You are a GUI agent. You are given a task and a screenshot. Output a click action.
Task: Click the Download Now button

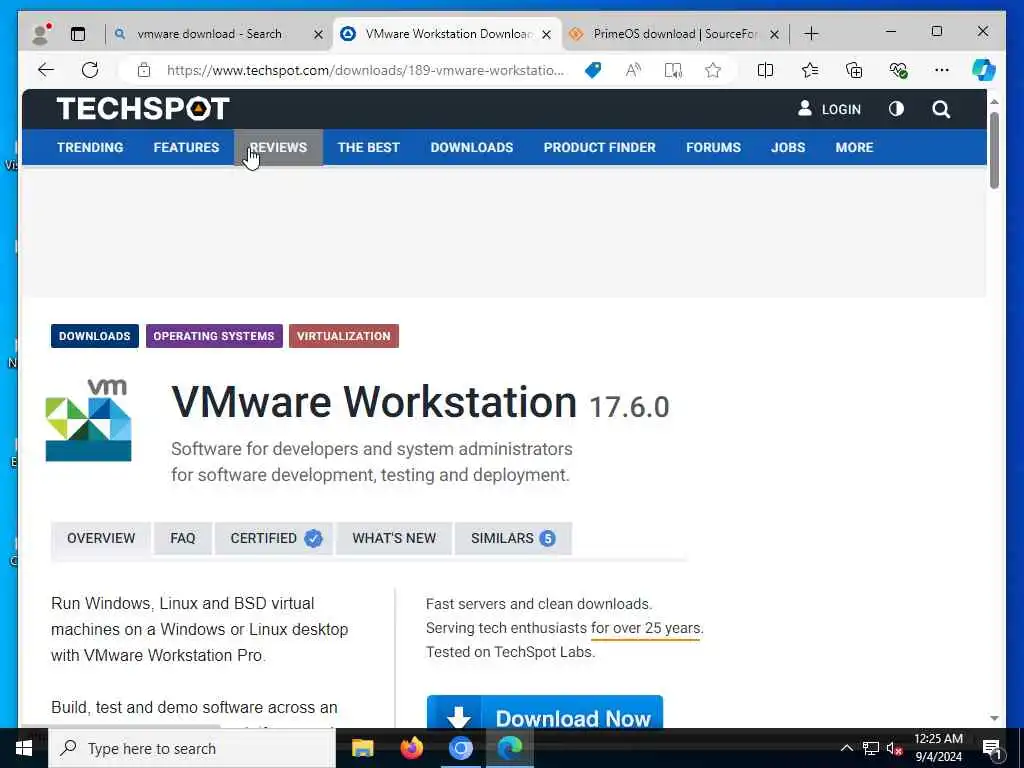[x=545, y=713]
